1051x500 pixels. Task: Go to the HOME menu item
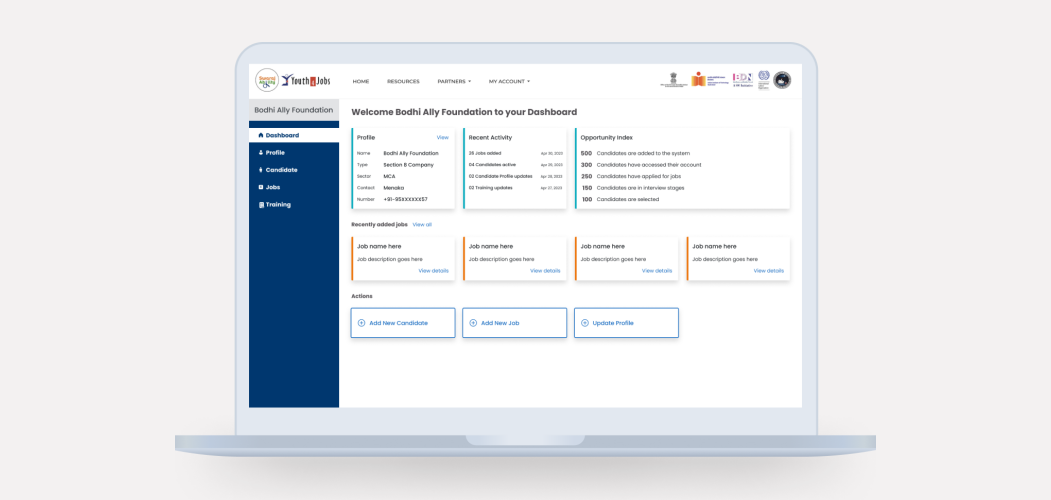[361, 81]
